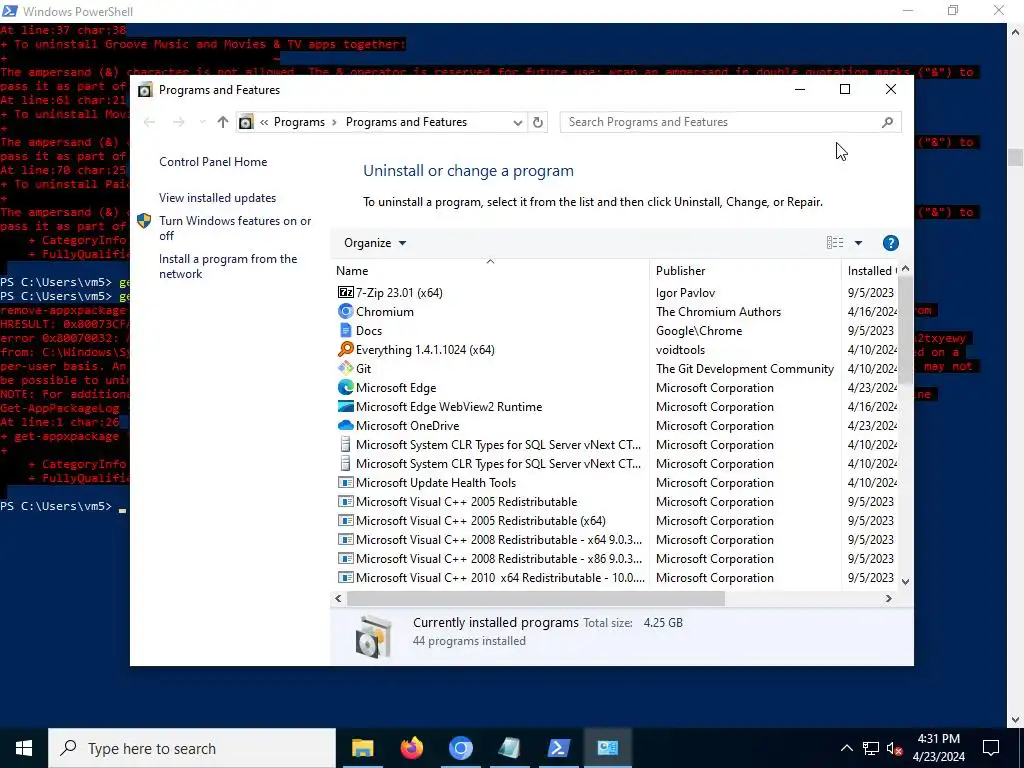
Task: Click the help question mark icon
Action: (x=890, y=243)
